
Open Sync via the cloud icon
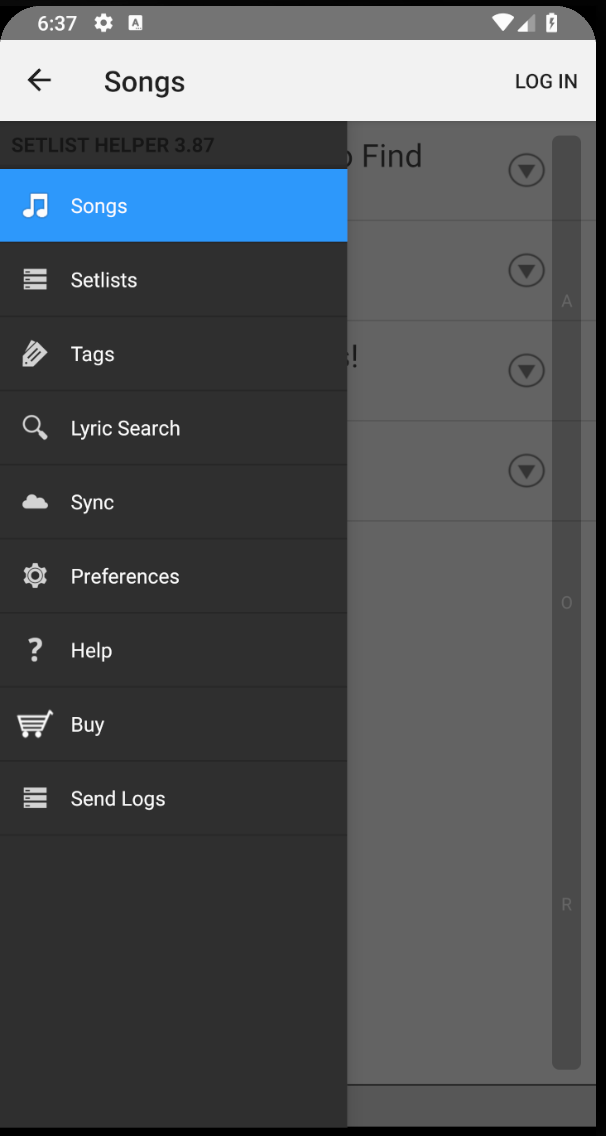[x=34, y=501]
